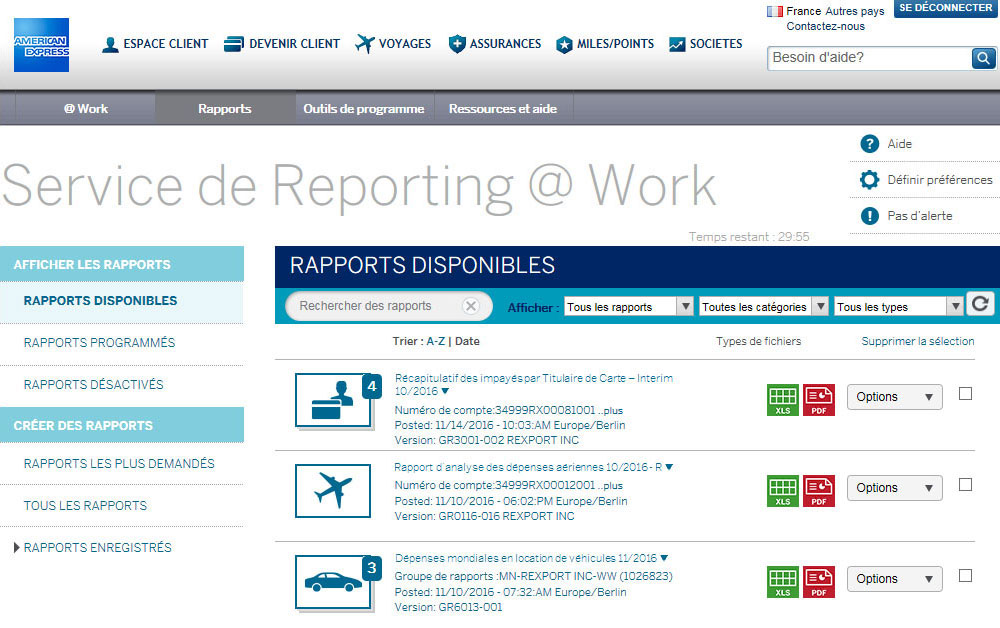Viewport: 1000px width, 628px height.
Task: Open the Tous les types dropdown
Action: point(898,307)
